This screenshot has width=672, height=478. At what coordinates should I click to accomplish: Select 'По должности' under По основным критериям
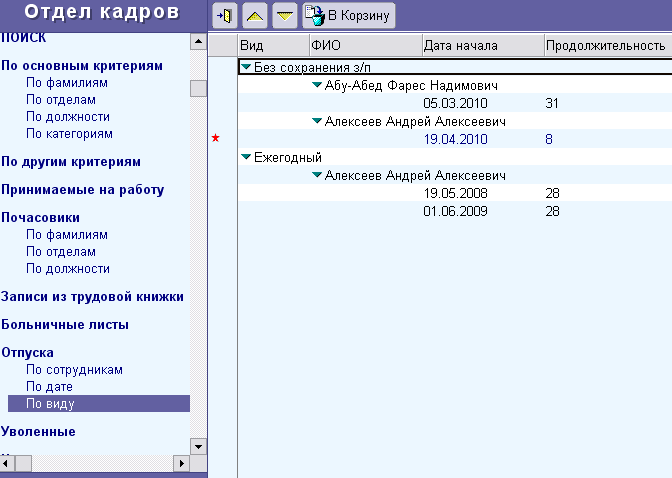[68, 117]
